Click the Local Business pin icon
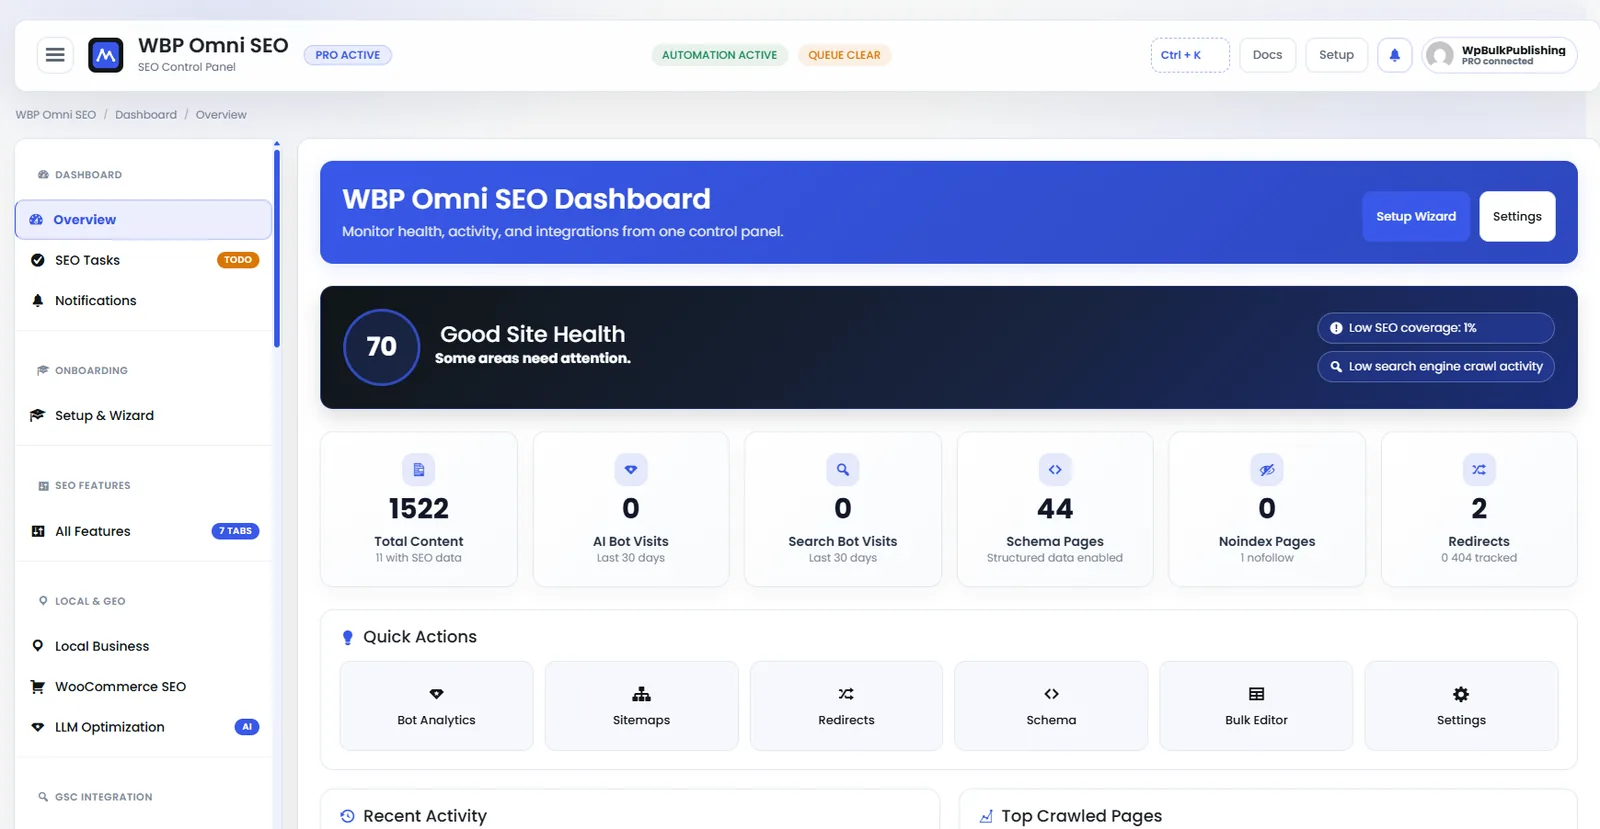Viewport: 1600px width, 829px height. [38, 646]
